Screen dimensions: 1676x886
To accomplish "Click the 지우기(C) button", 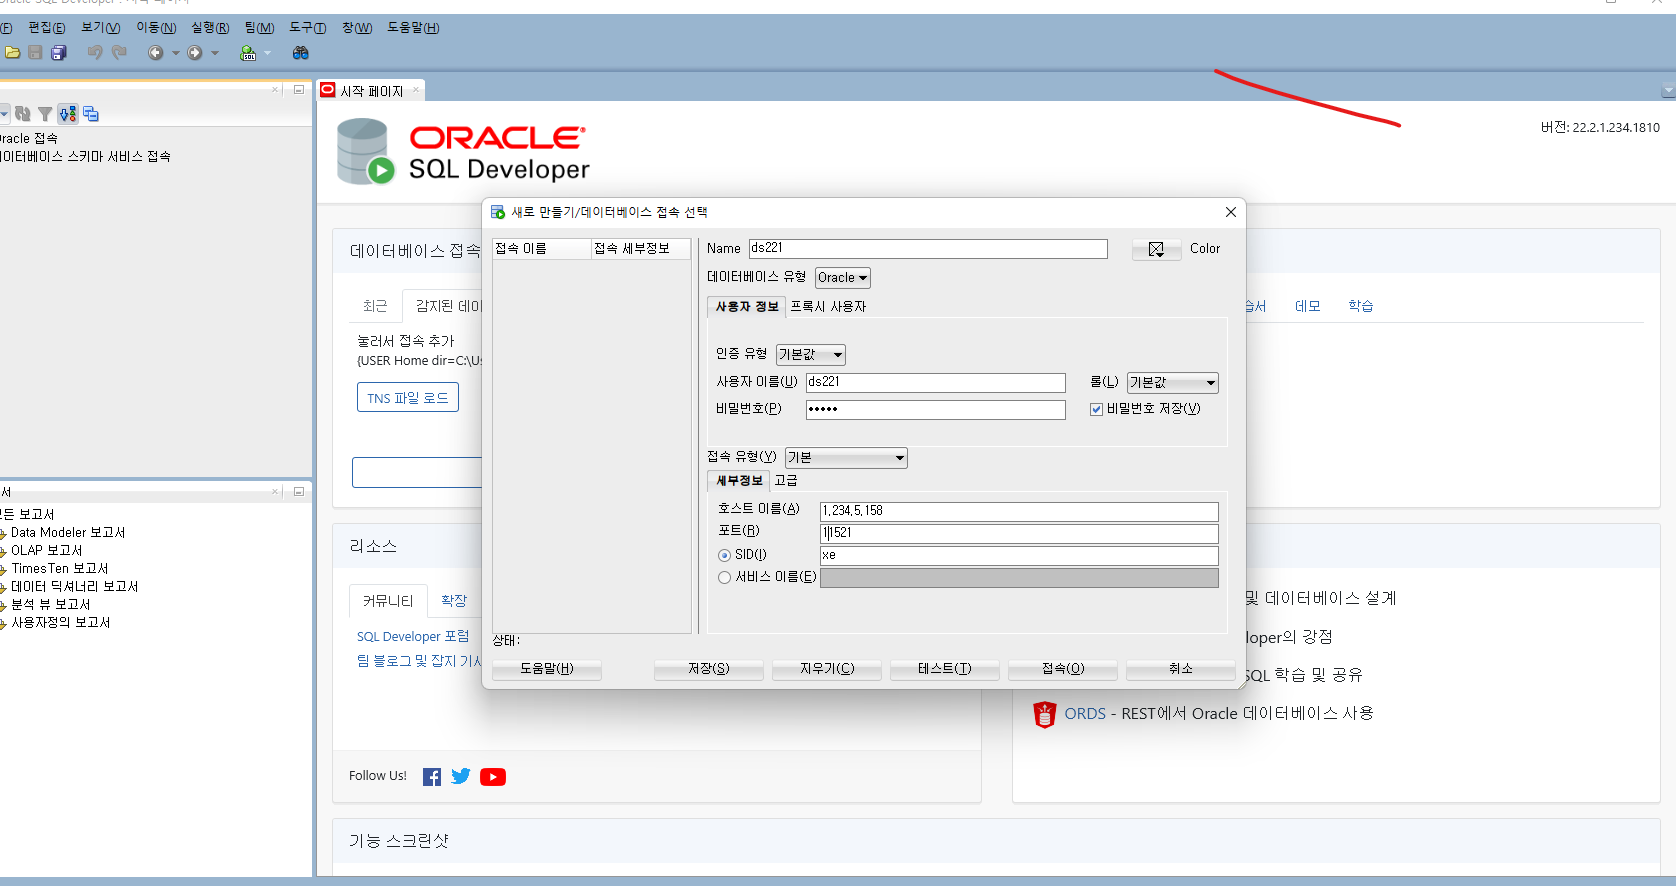I will [x=827, y=669].
